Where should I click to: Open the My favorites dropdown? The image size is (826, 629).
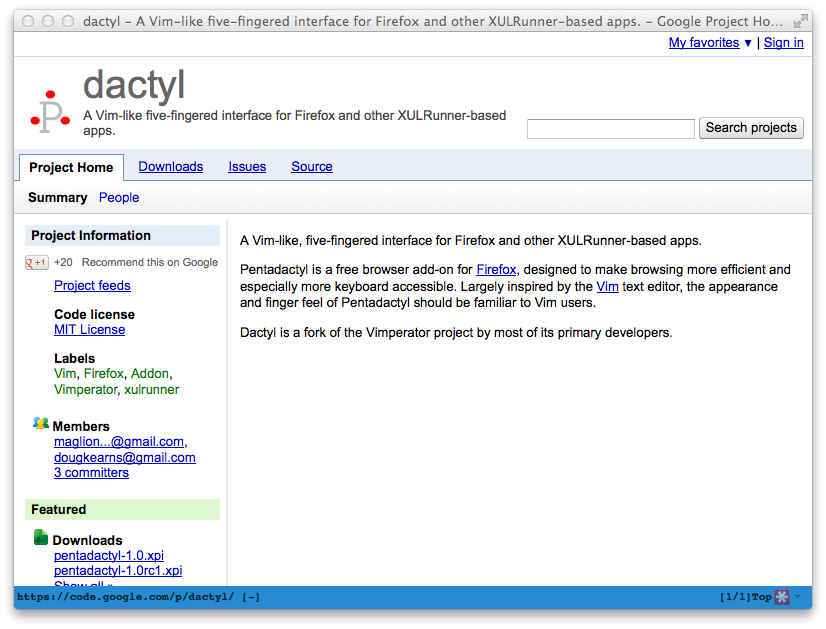click(x=710, y=43)
